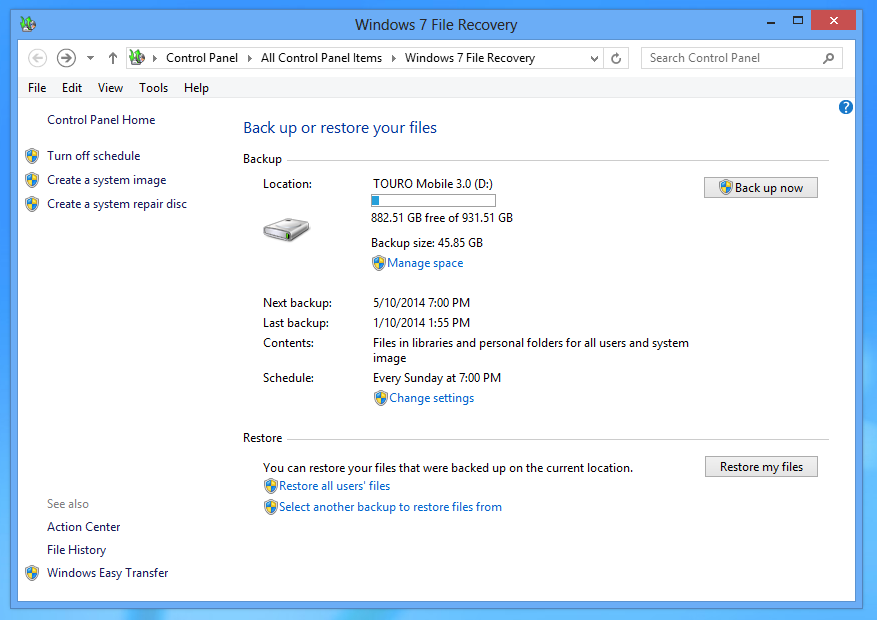Click the Forward navigation arrow

[x=66, y=58]
